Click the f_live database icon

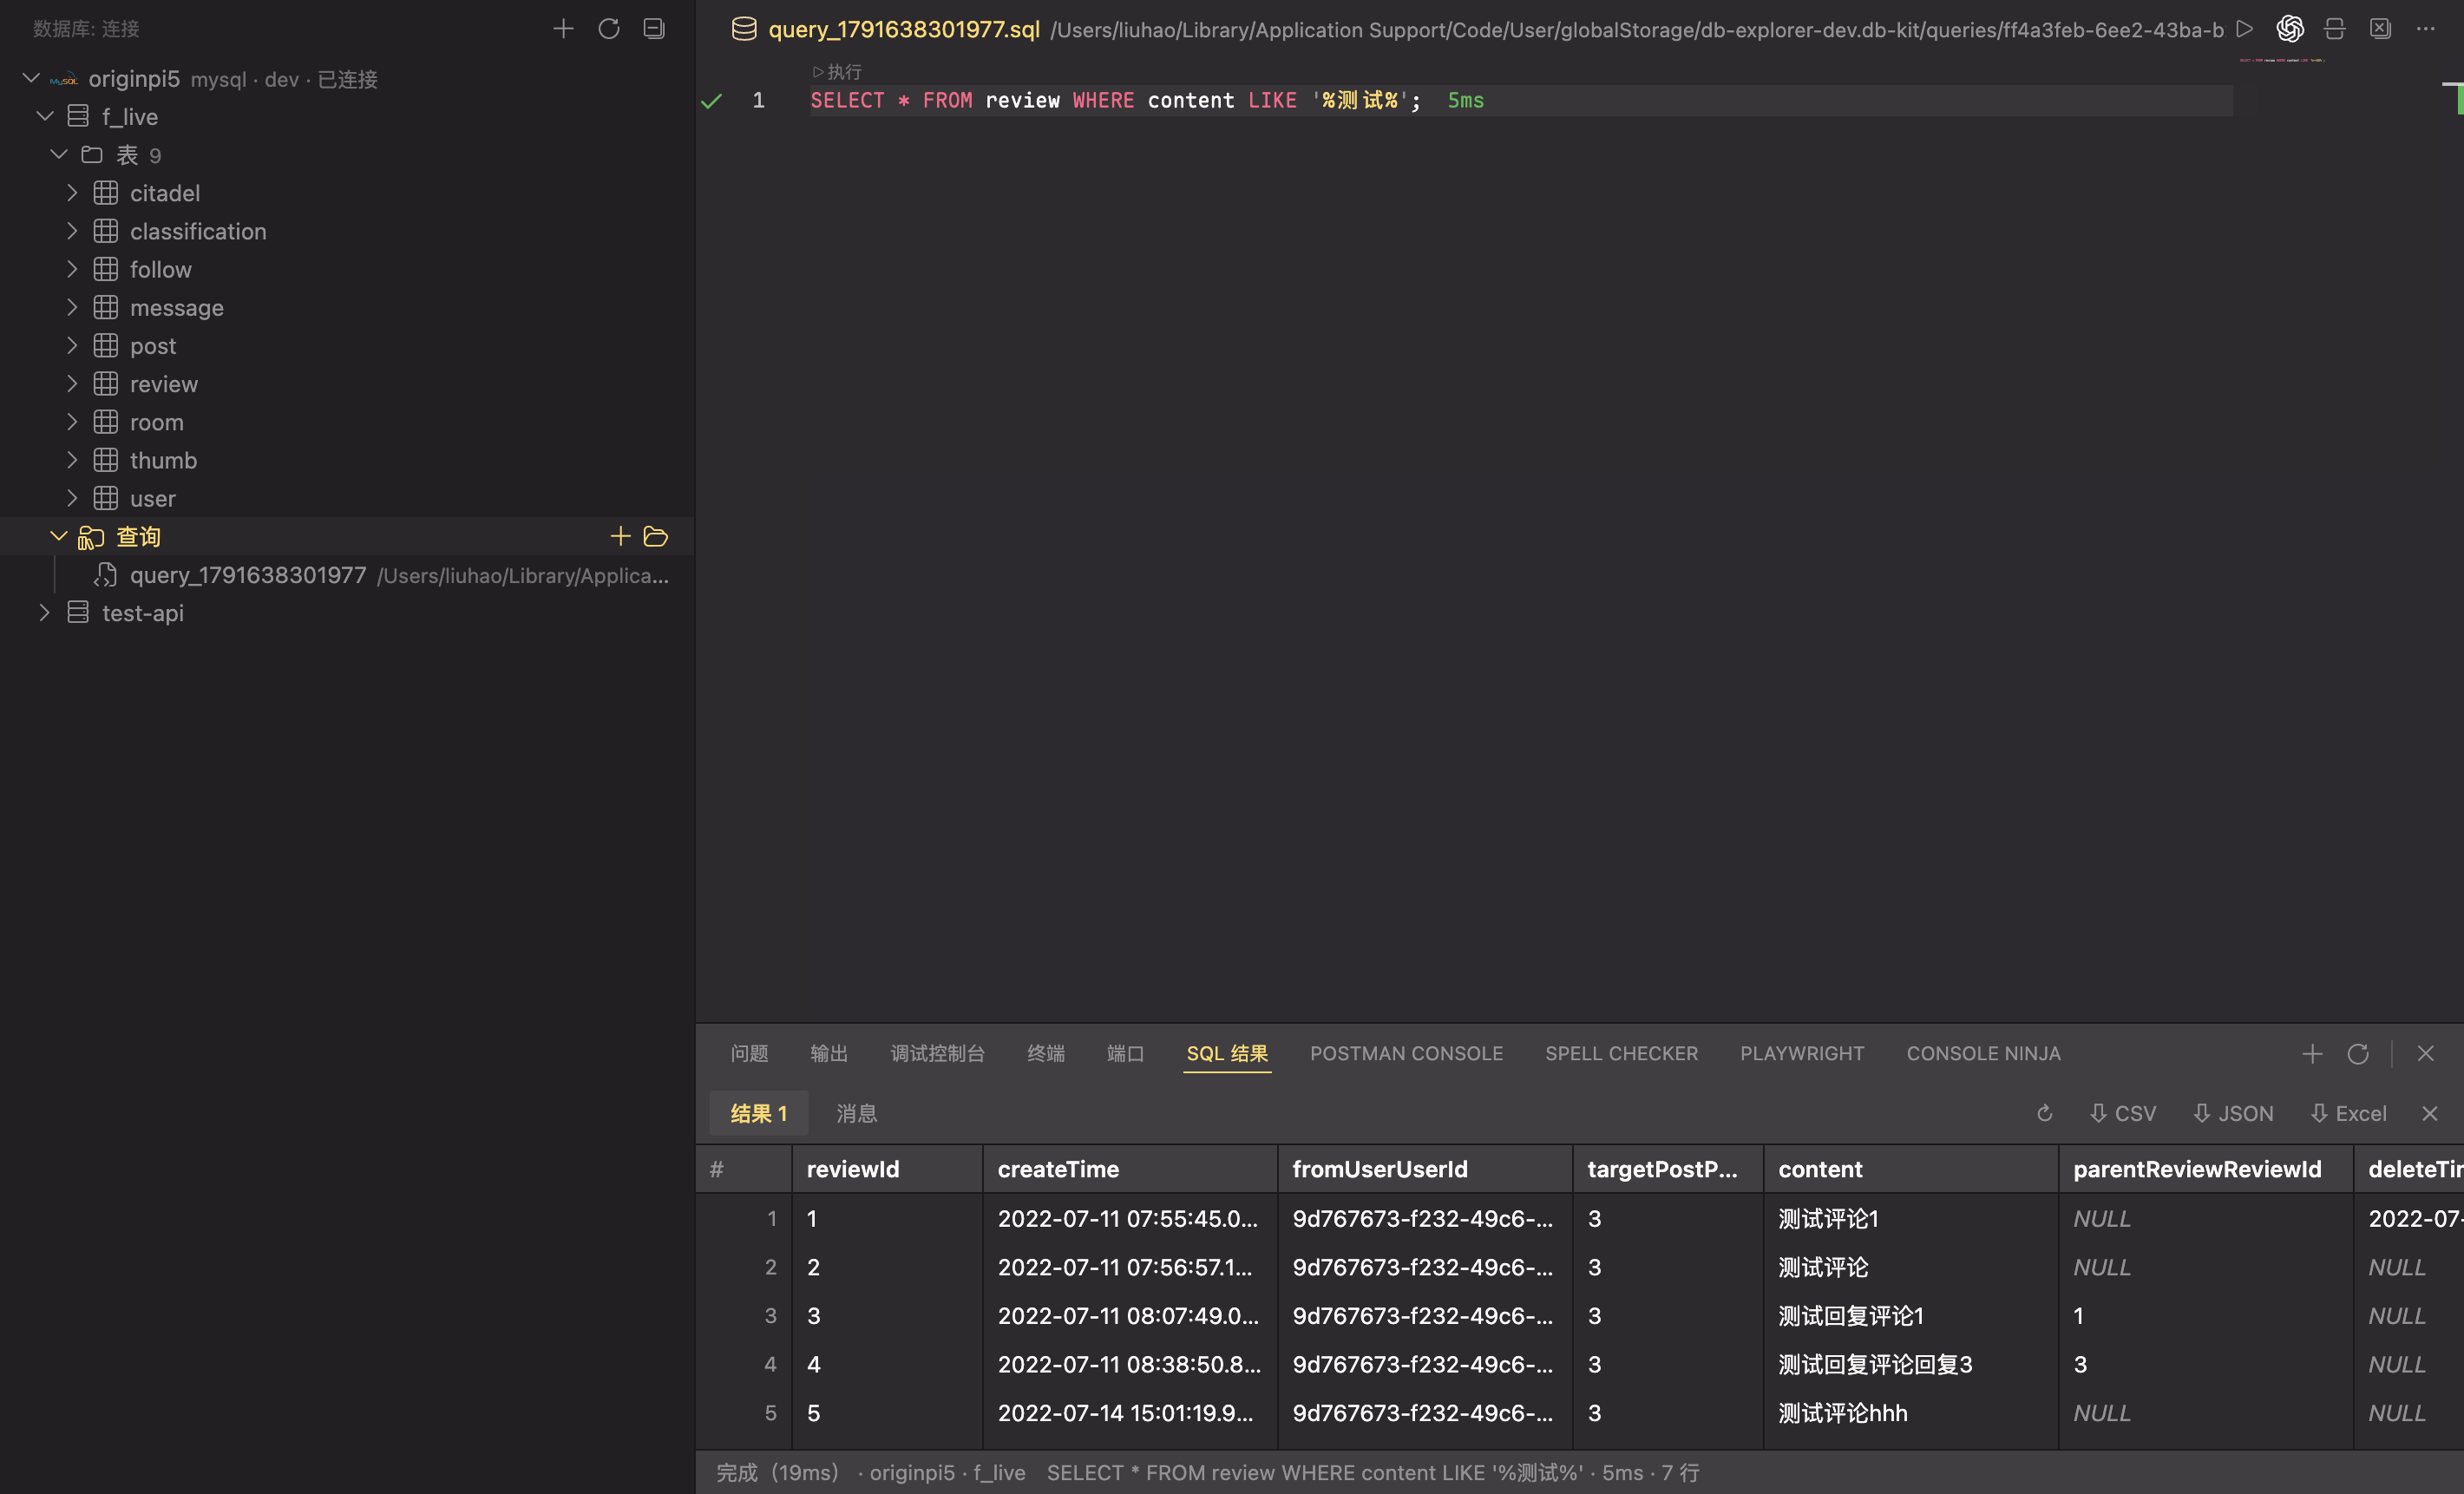pyautogui.click(x=78, y=116)
